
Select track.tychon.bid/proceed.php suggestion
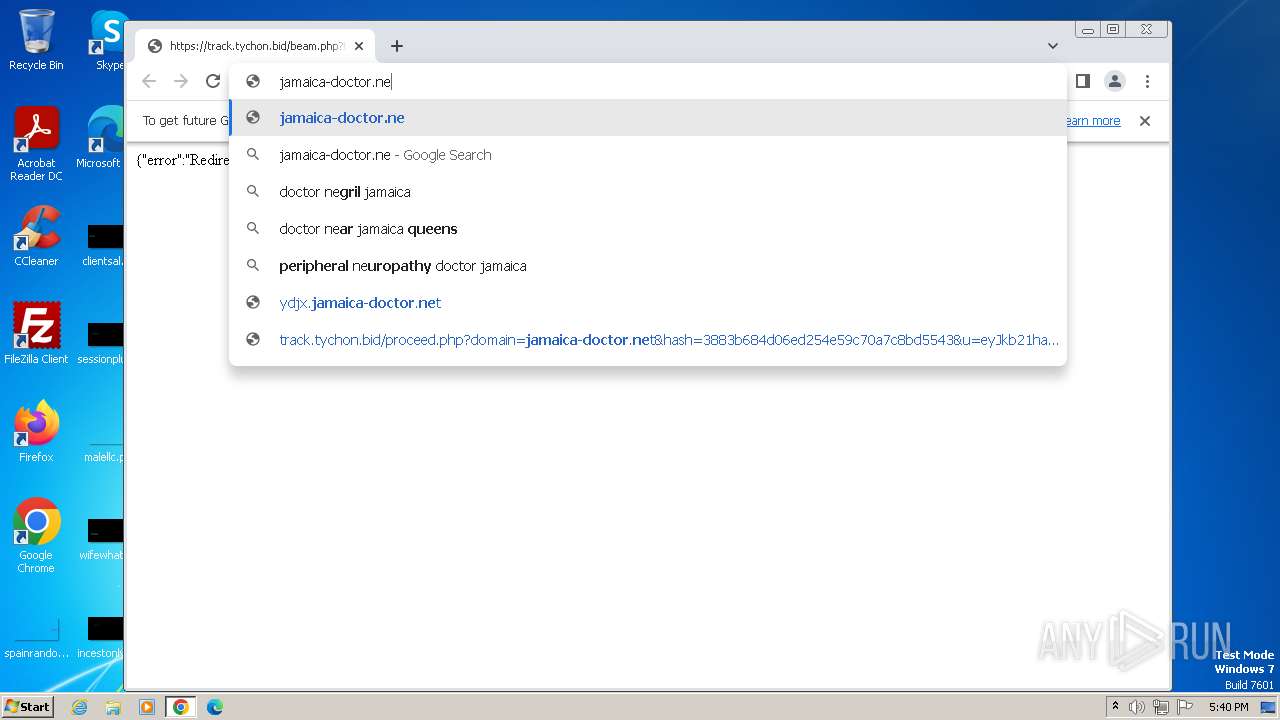pyautogui.click(x=648, y=340)
